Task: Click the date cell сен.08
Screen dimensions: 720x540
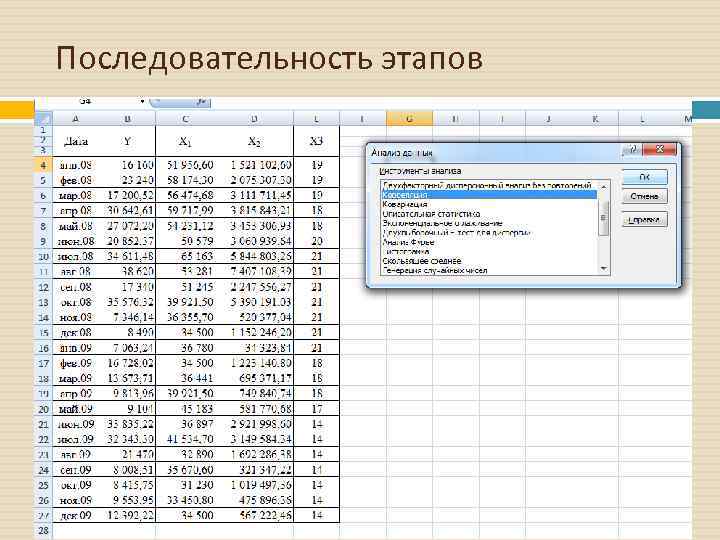Action: pos(76,287)
